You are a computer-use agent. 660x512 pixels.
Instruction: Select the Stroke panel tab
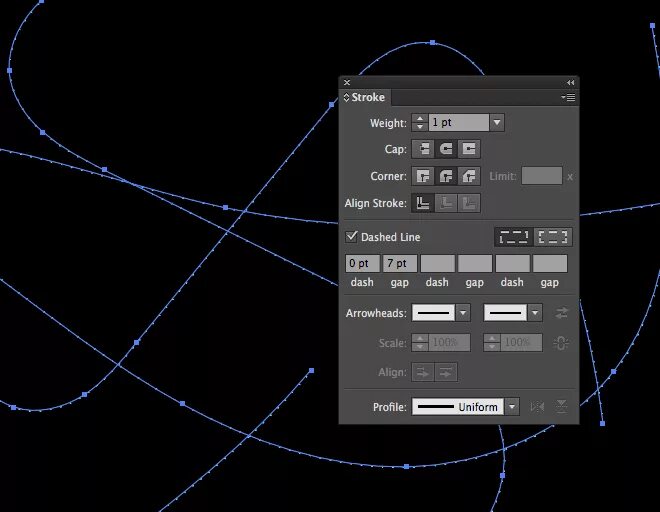click(x=366, y=97)
